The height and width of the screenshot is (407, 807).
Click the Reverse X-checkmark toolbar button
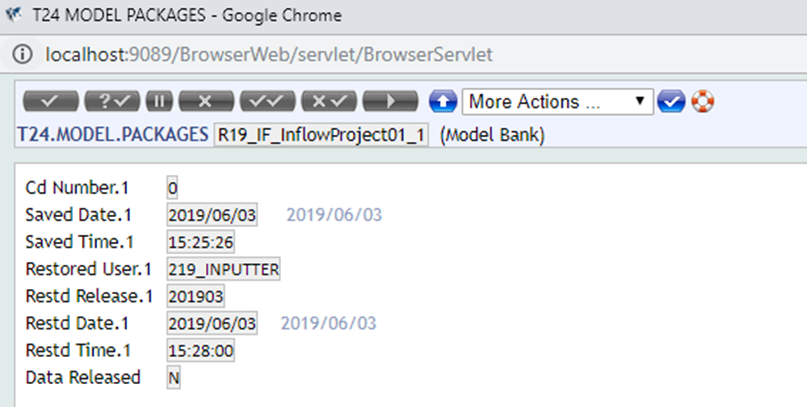tap(329, 101)
